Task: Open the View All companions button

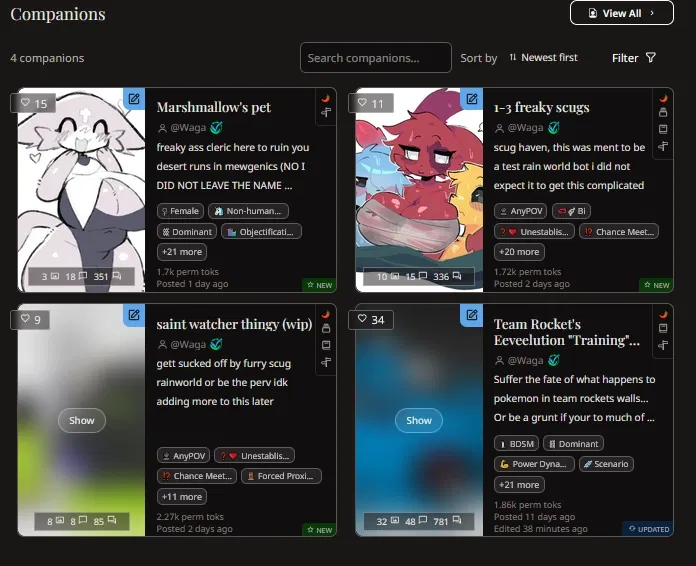Action: pos(621,13)
